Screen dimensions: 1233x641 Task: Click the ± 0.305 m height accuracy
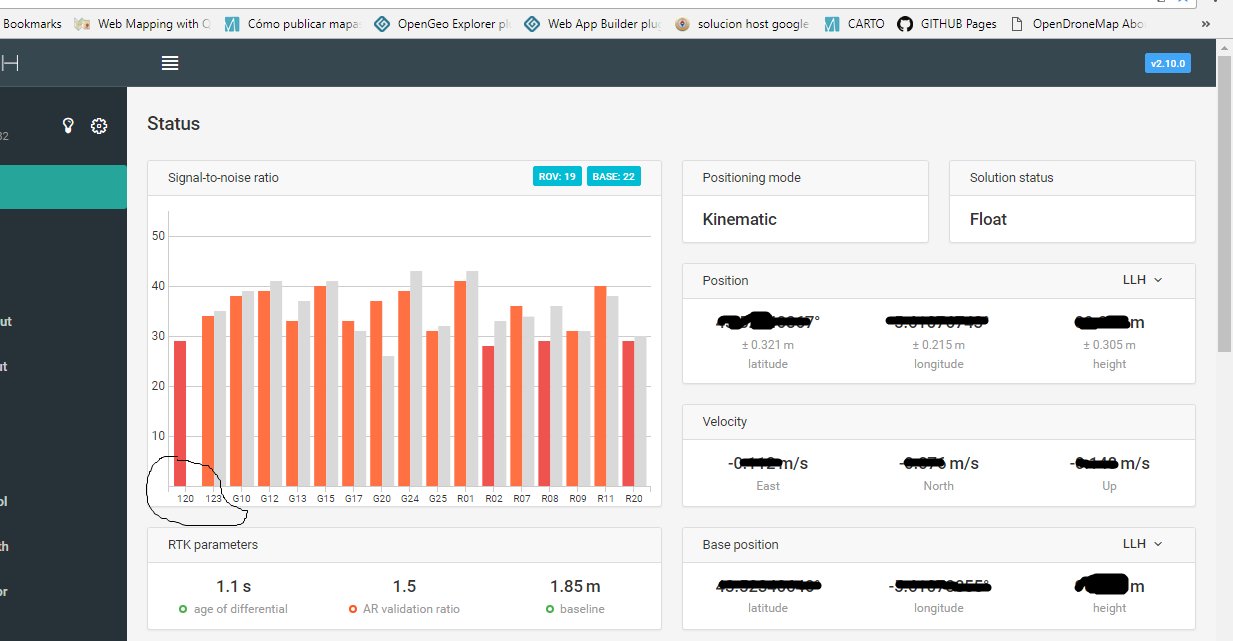point(1109,345)
